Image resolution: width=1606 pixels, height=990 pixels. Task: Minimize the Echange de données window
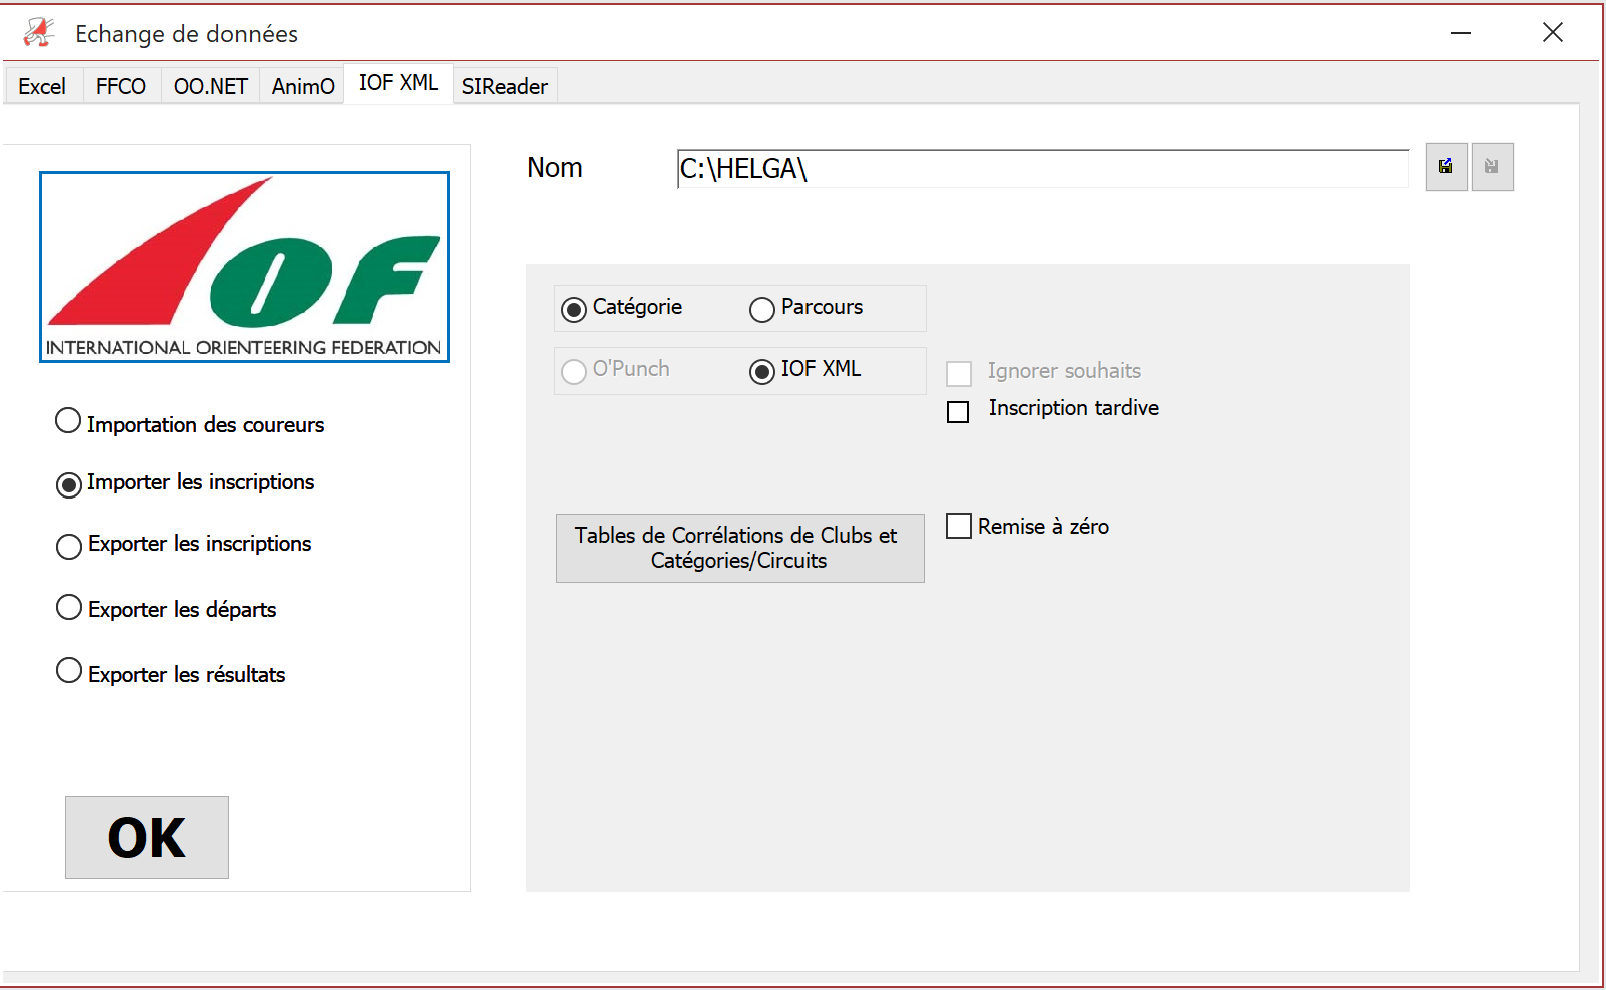pos(1461,33)
